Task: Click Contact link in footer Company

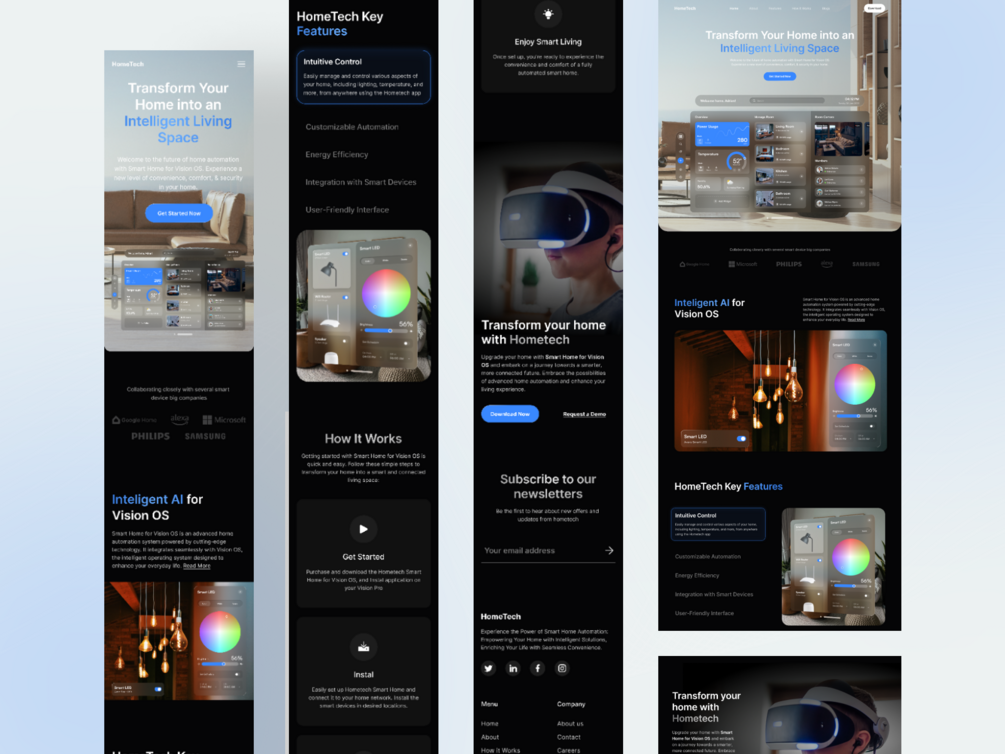Action: 569,737
